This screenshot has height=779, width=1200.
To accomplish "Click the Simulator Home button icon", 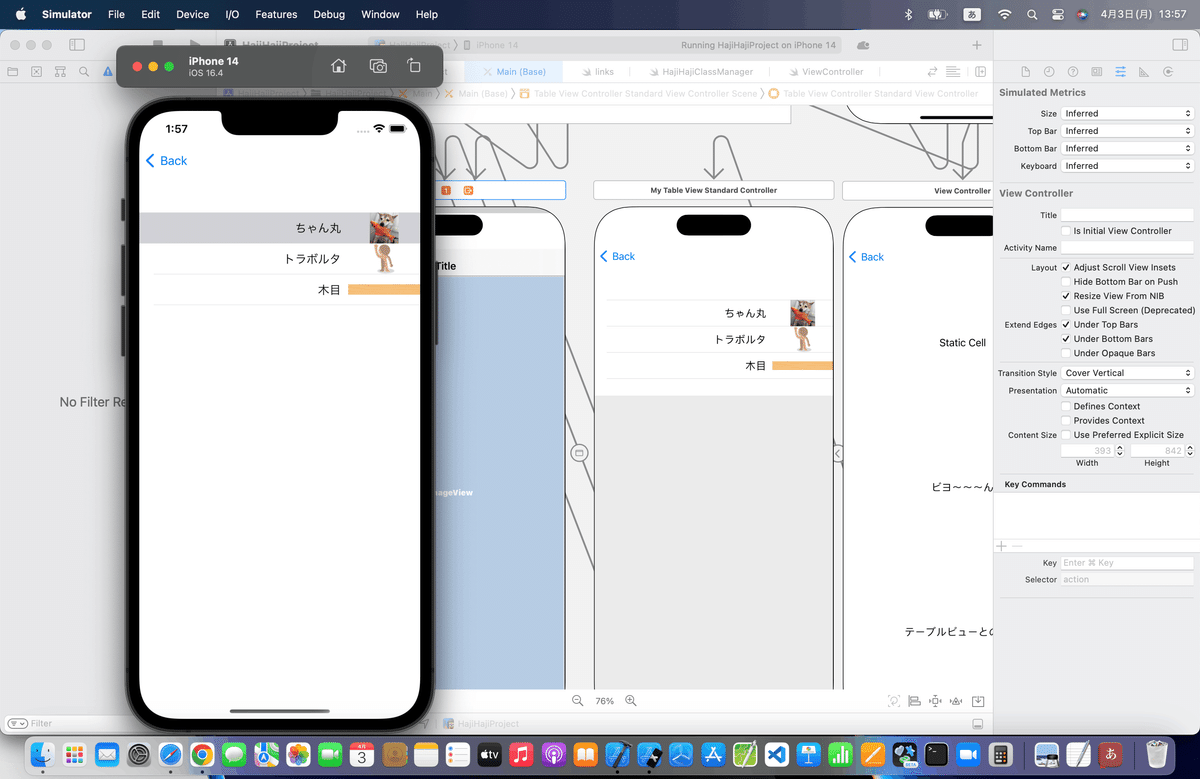I will (339, 66).
